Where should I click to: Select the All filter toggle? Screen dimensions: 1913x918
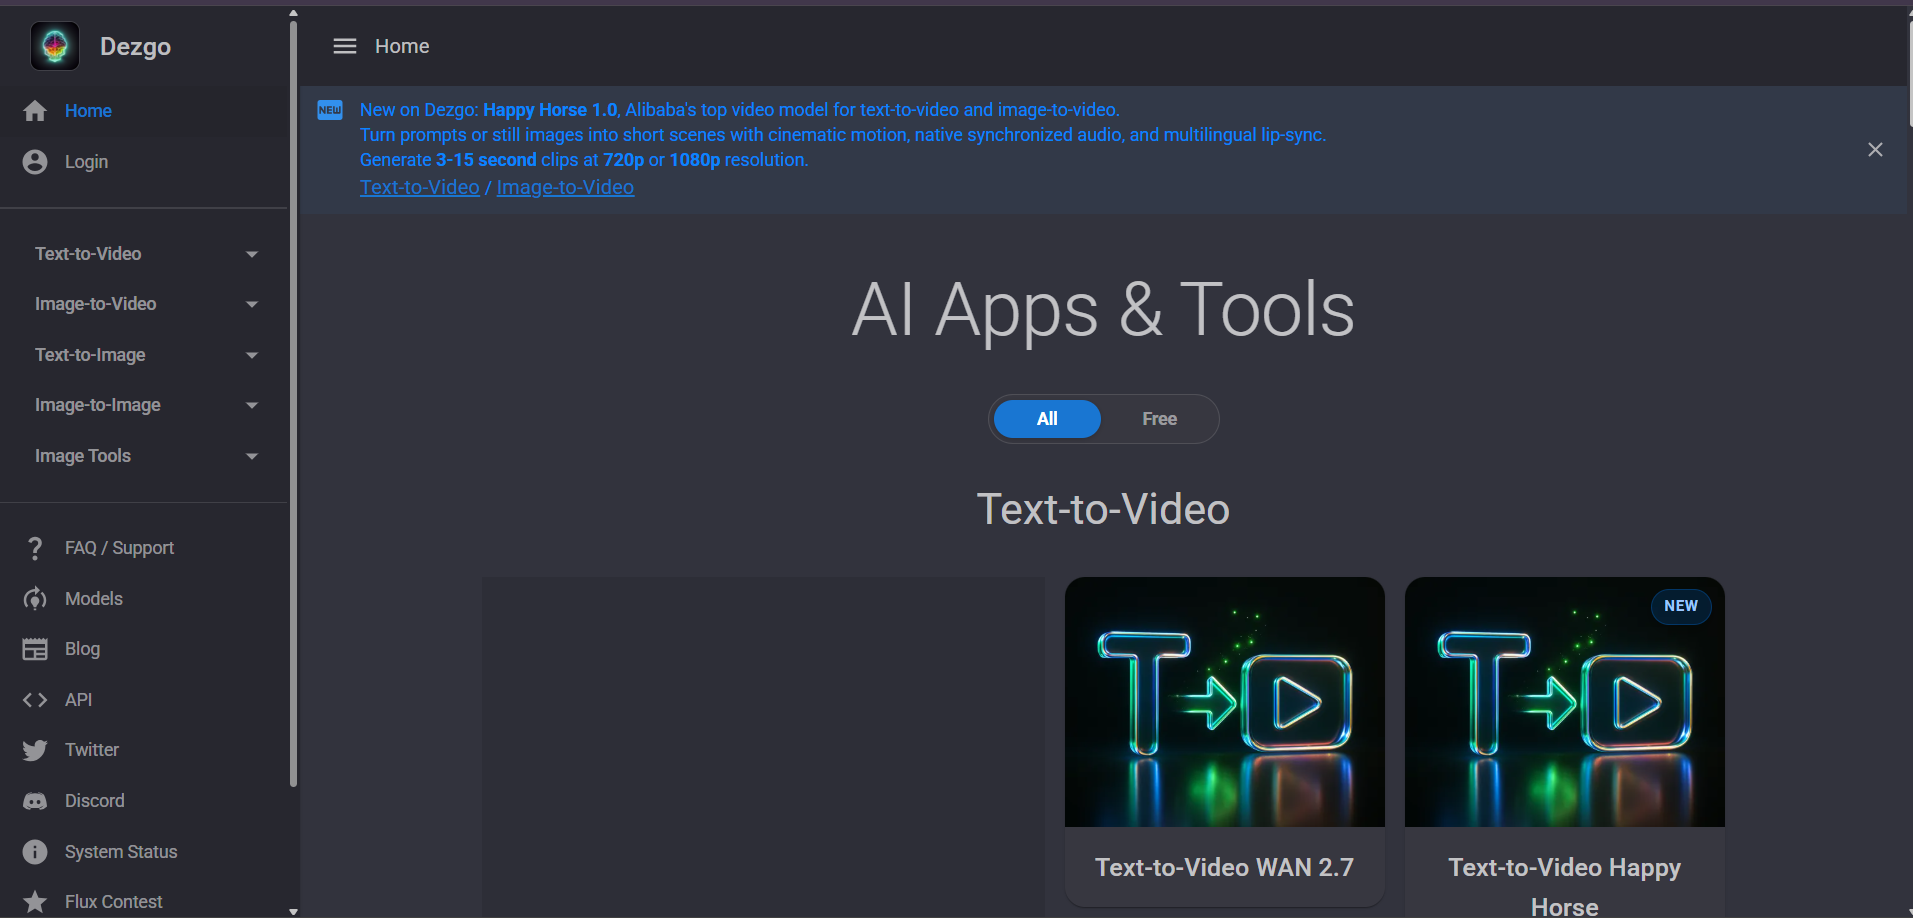point(1047,419)
